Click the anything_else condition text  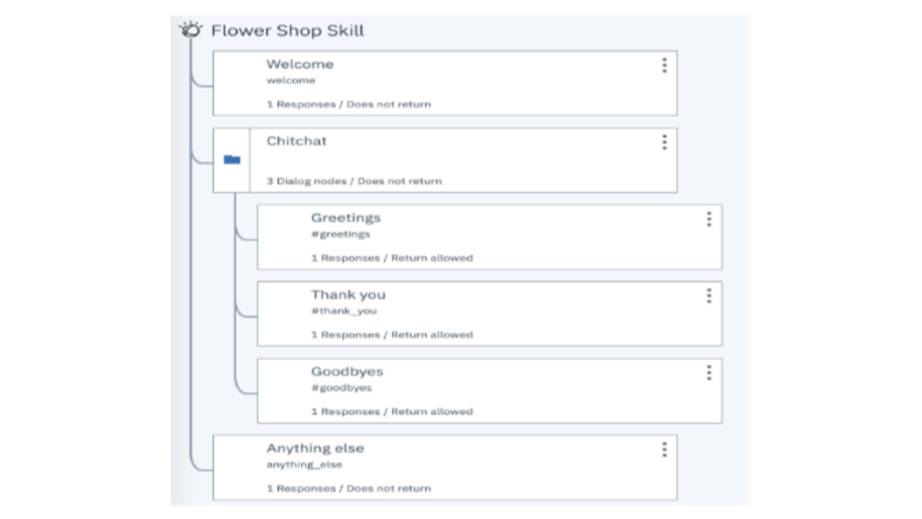point(304,465)
